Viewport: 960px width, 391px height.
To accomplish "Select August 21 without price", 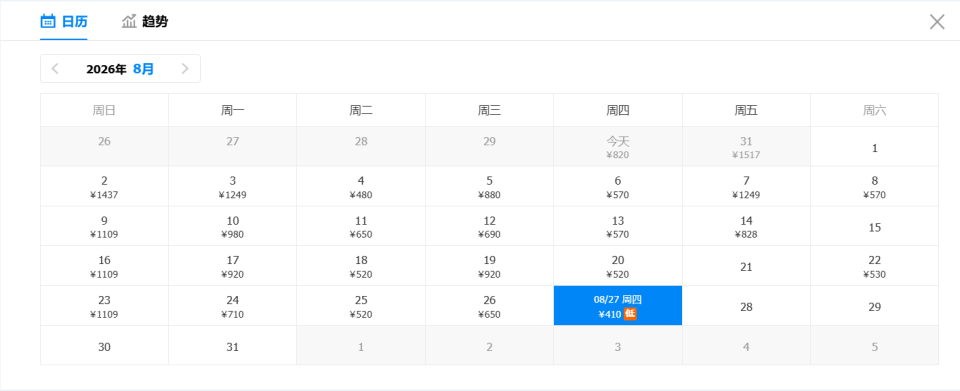I will [746, 266].
